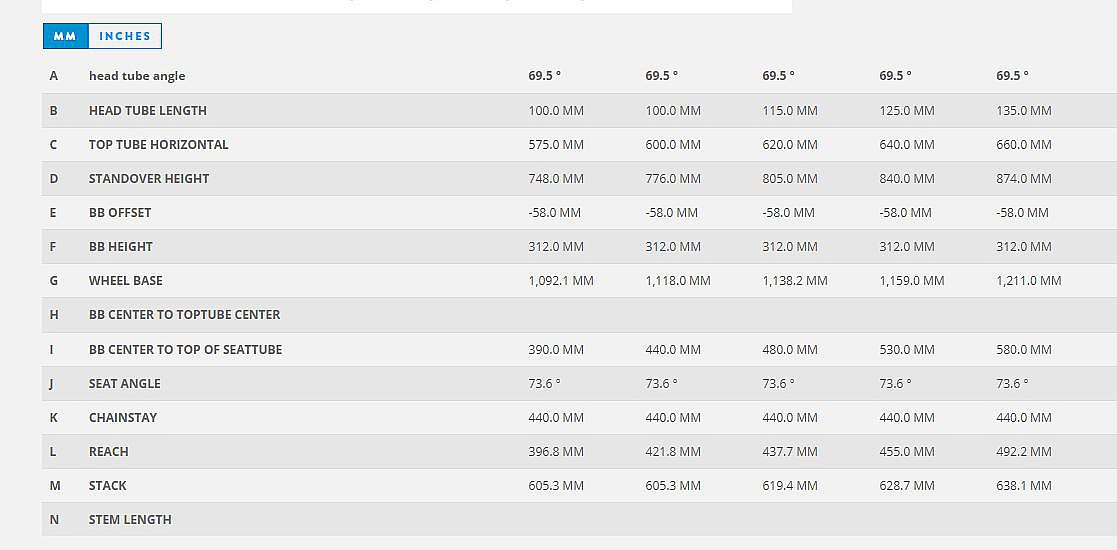The image size is (1117, 550).
Task: Click the CHAINSTAY row label
Action: pos(123,418)
